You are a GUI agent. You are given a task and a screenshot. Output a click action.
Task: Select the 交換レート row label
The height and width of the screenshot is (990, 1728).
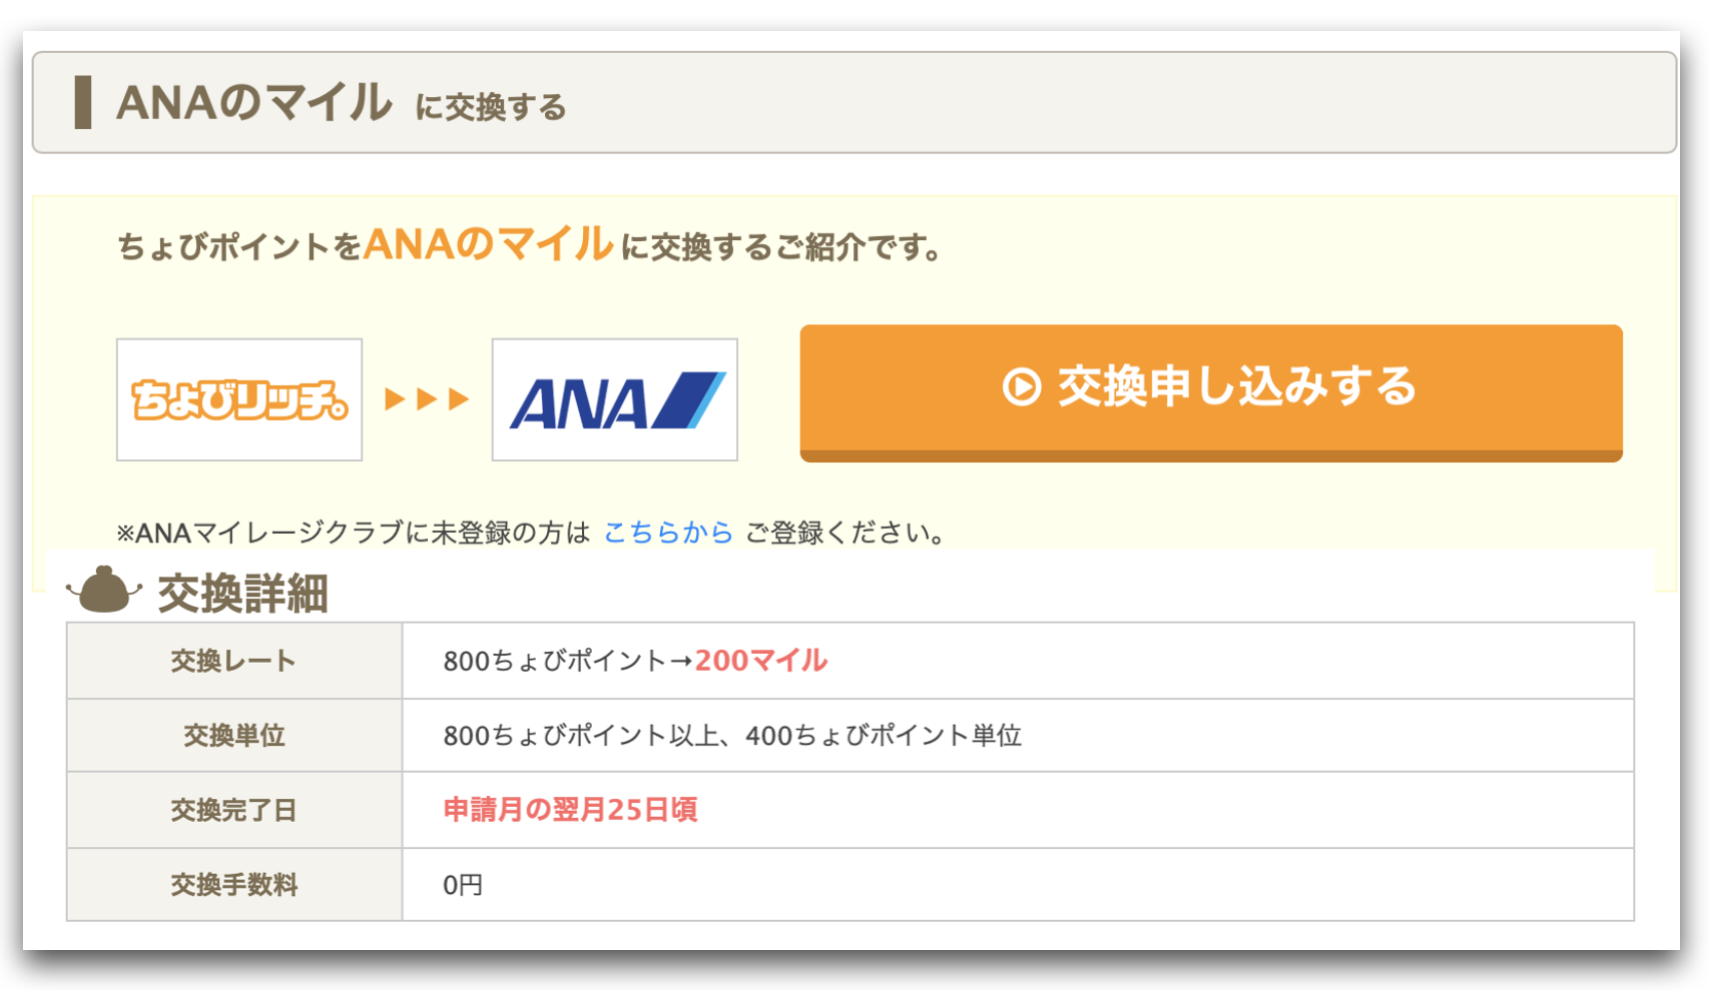pos(234,660)
